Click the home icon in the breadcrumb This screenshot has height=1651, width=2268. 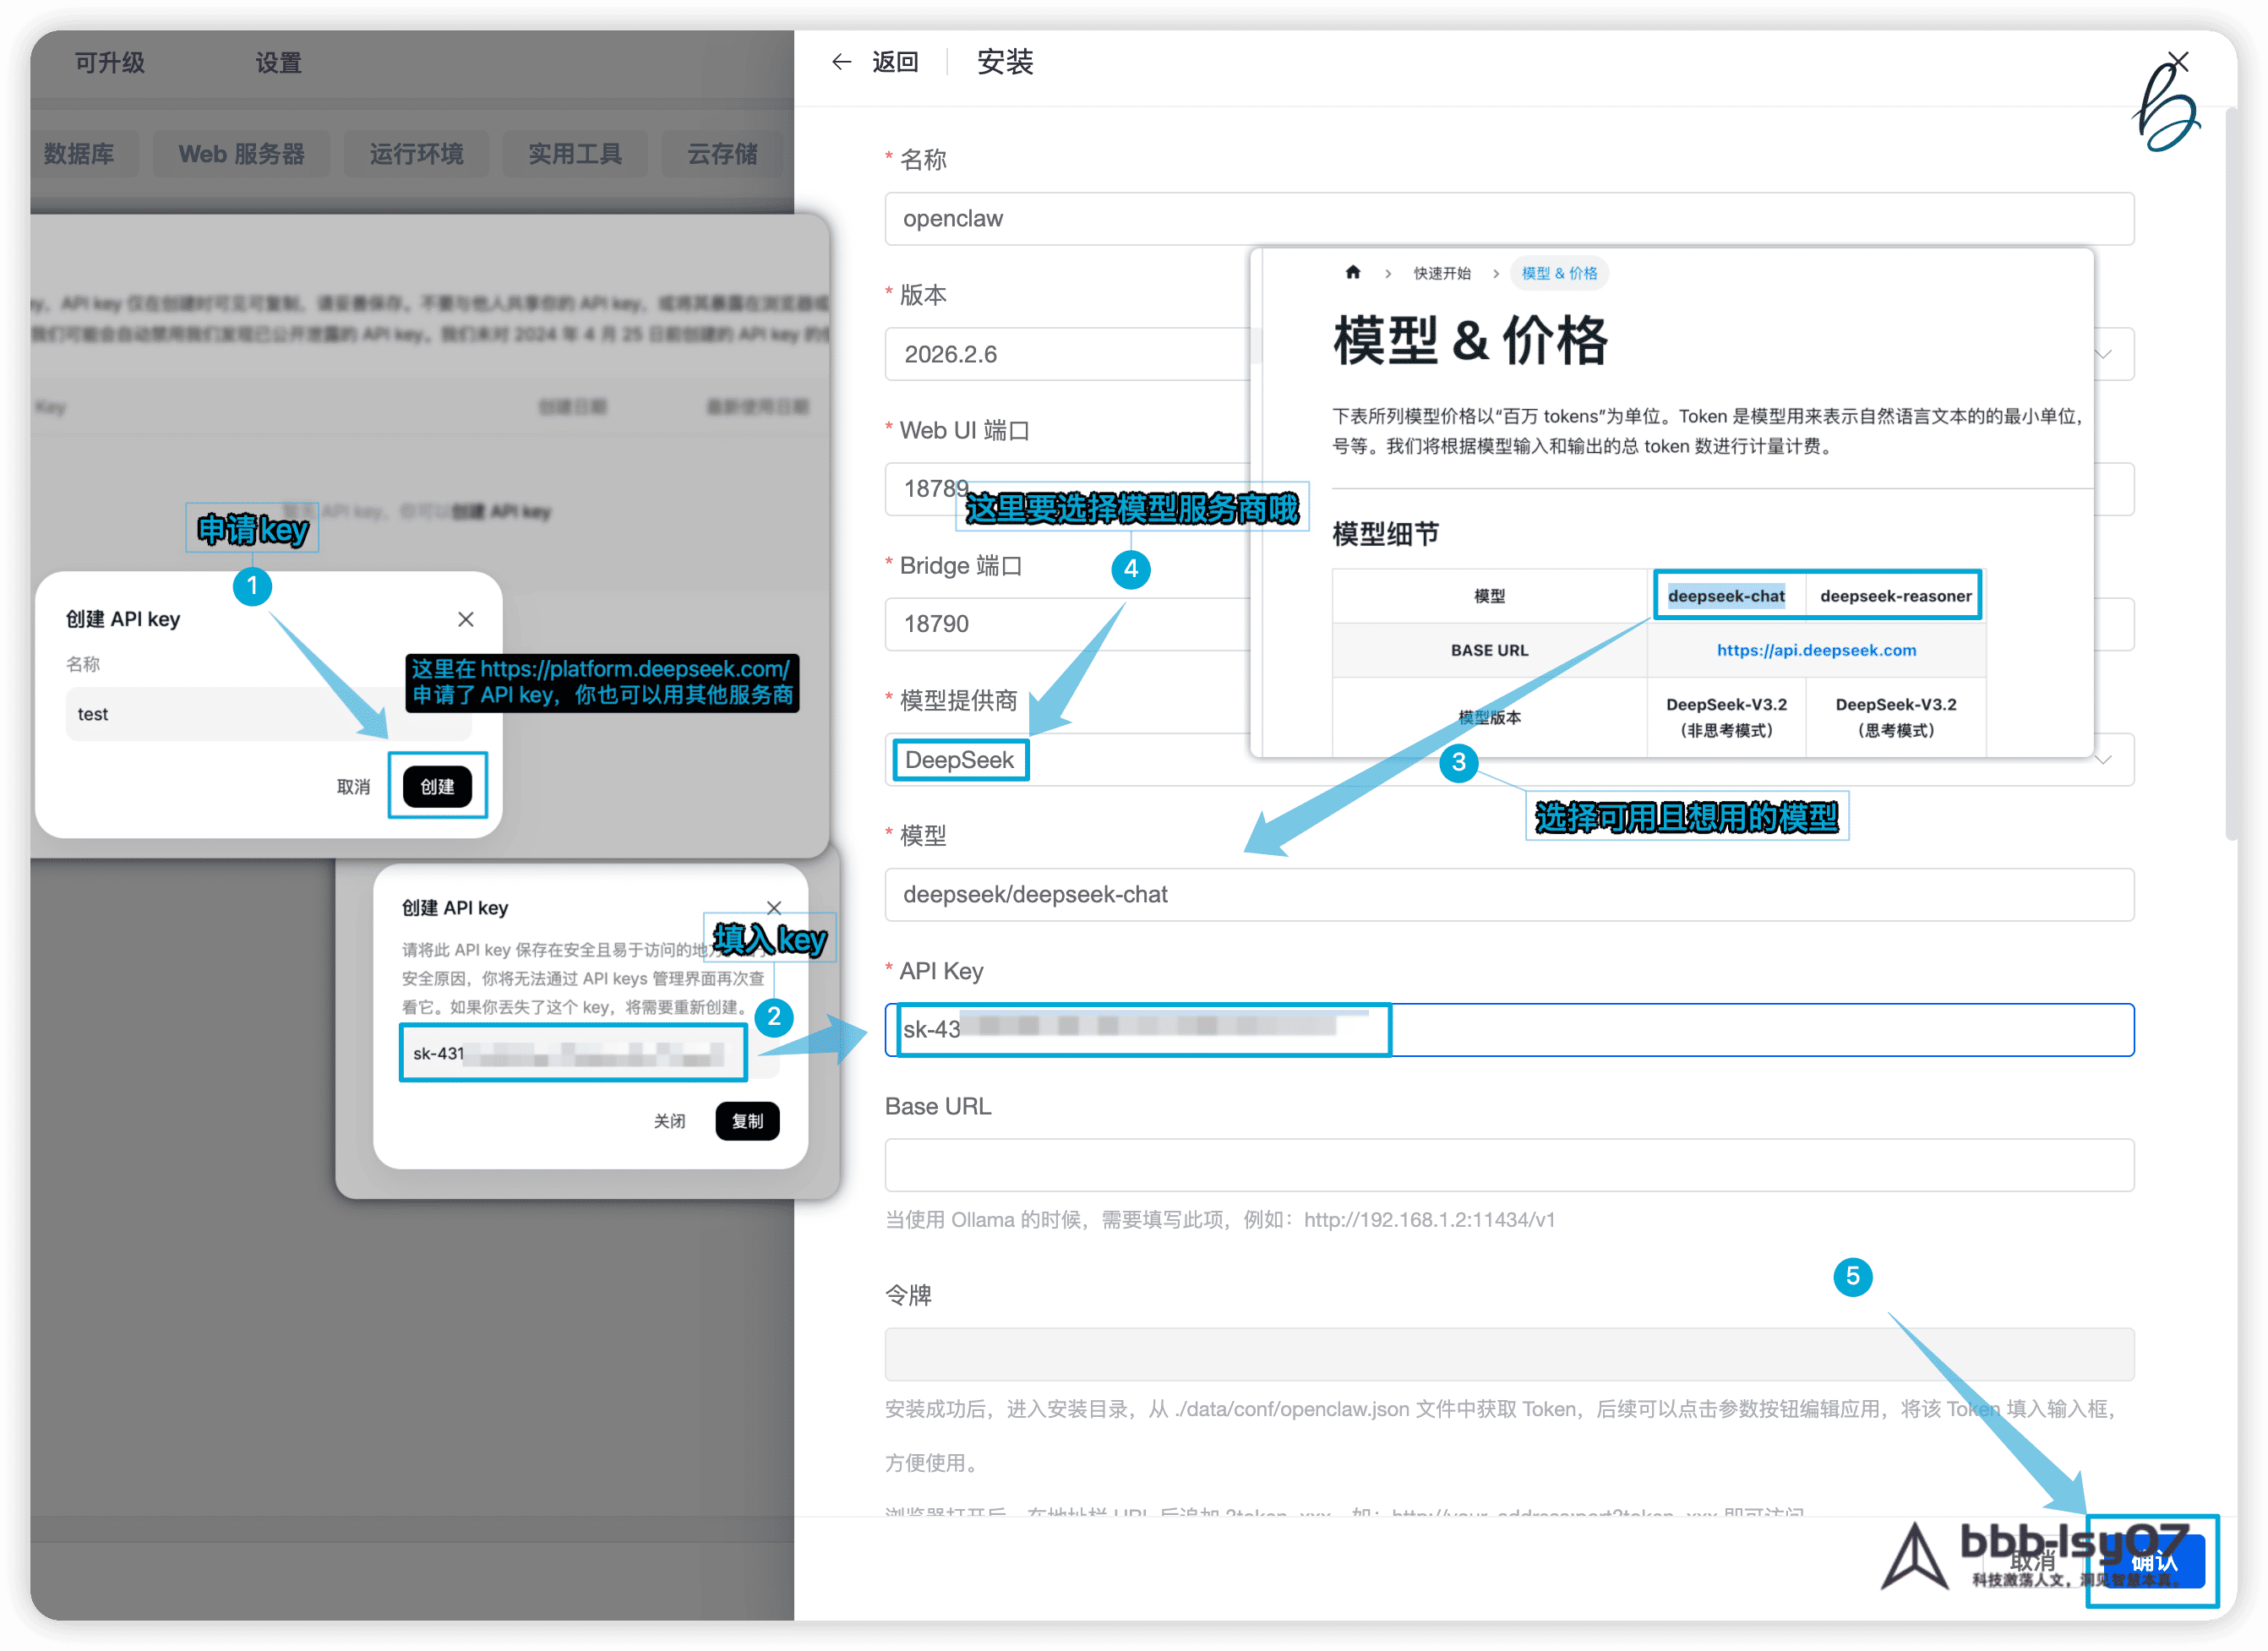(1353, 272)
